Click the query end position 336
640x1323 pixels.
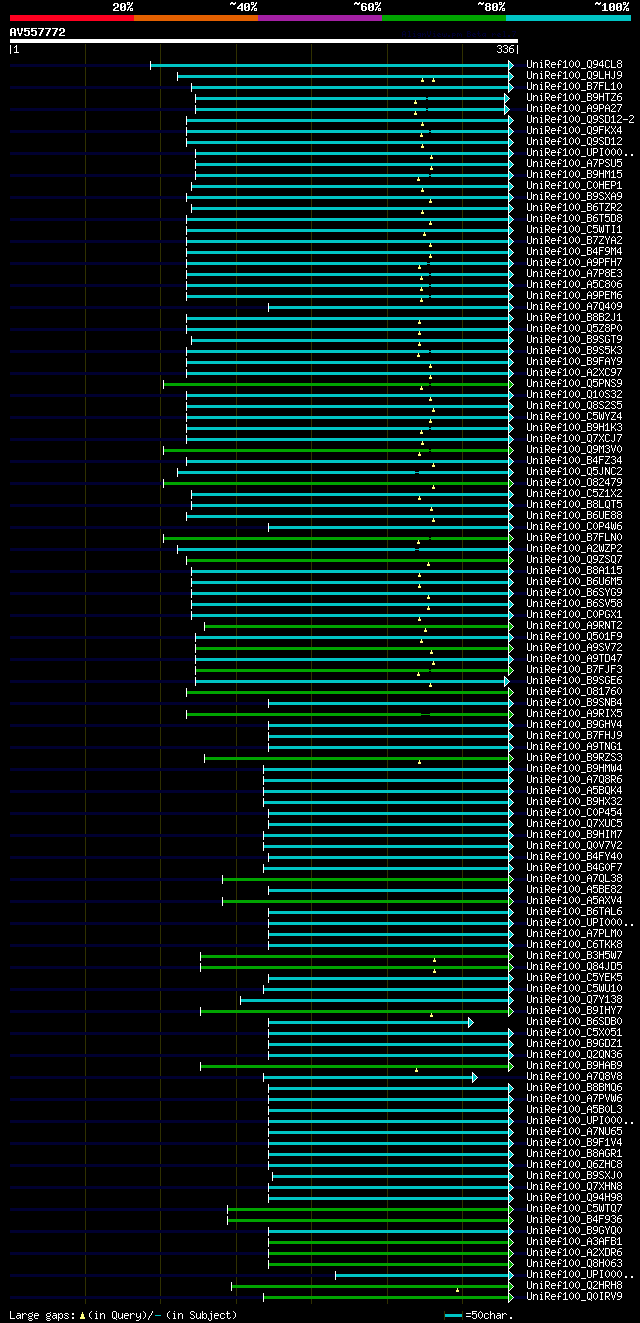[505, 49]
